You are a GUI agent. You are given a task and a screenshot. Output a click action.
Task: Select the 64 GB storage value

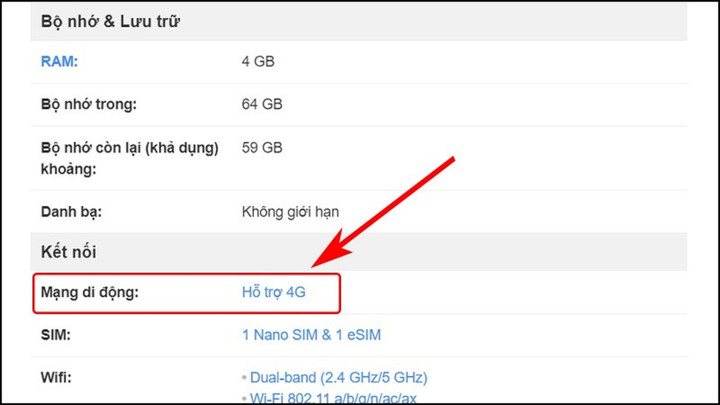262,104
